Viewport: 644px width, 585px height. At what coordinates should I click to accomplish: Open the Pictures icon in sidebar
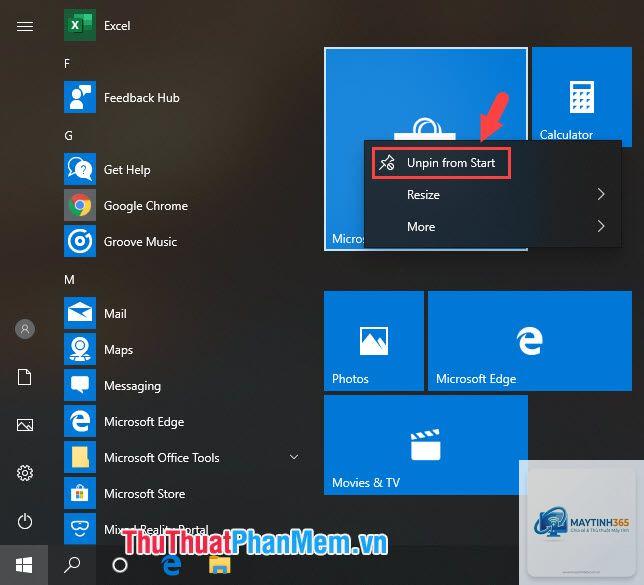coord(25,425)
